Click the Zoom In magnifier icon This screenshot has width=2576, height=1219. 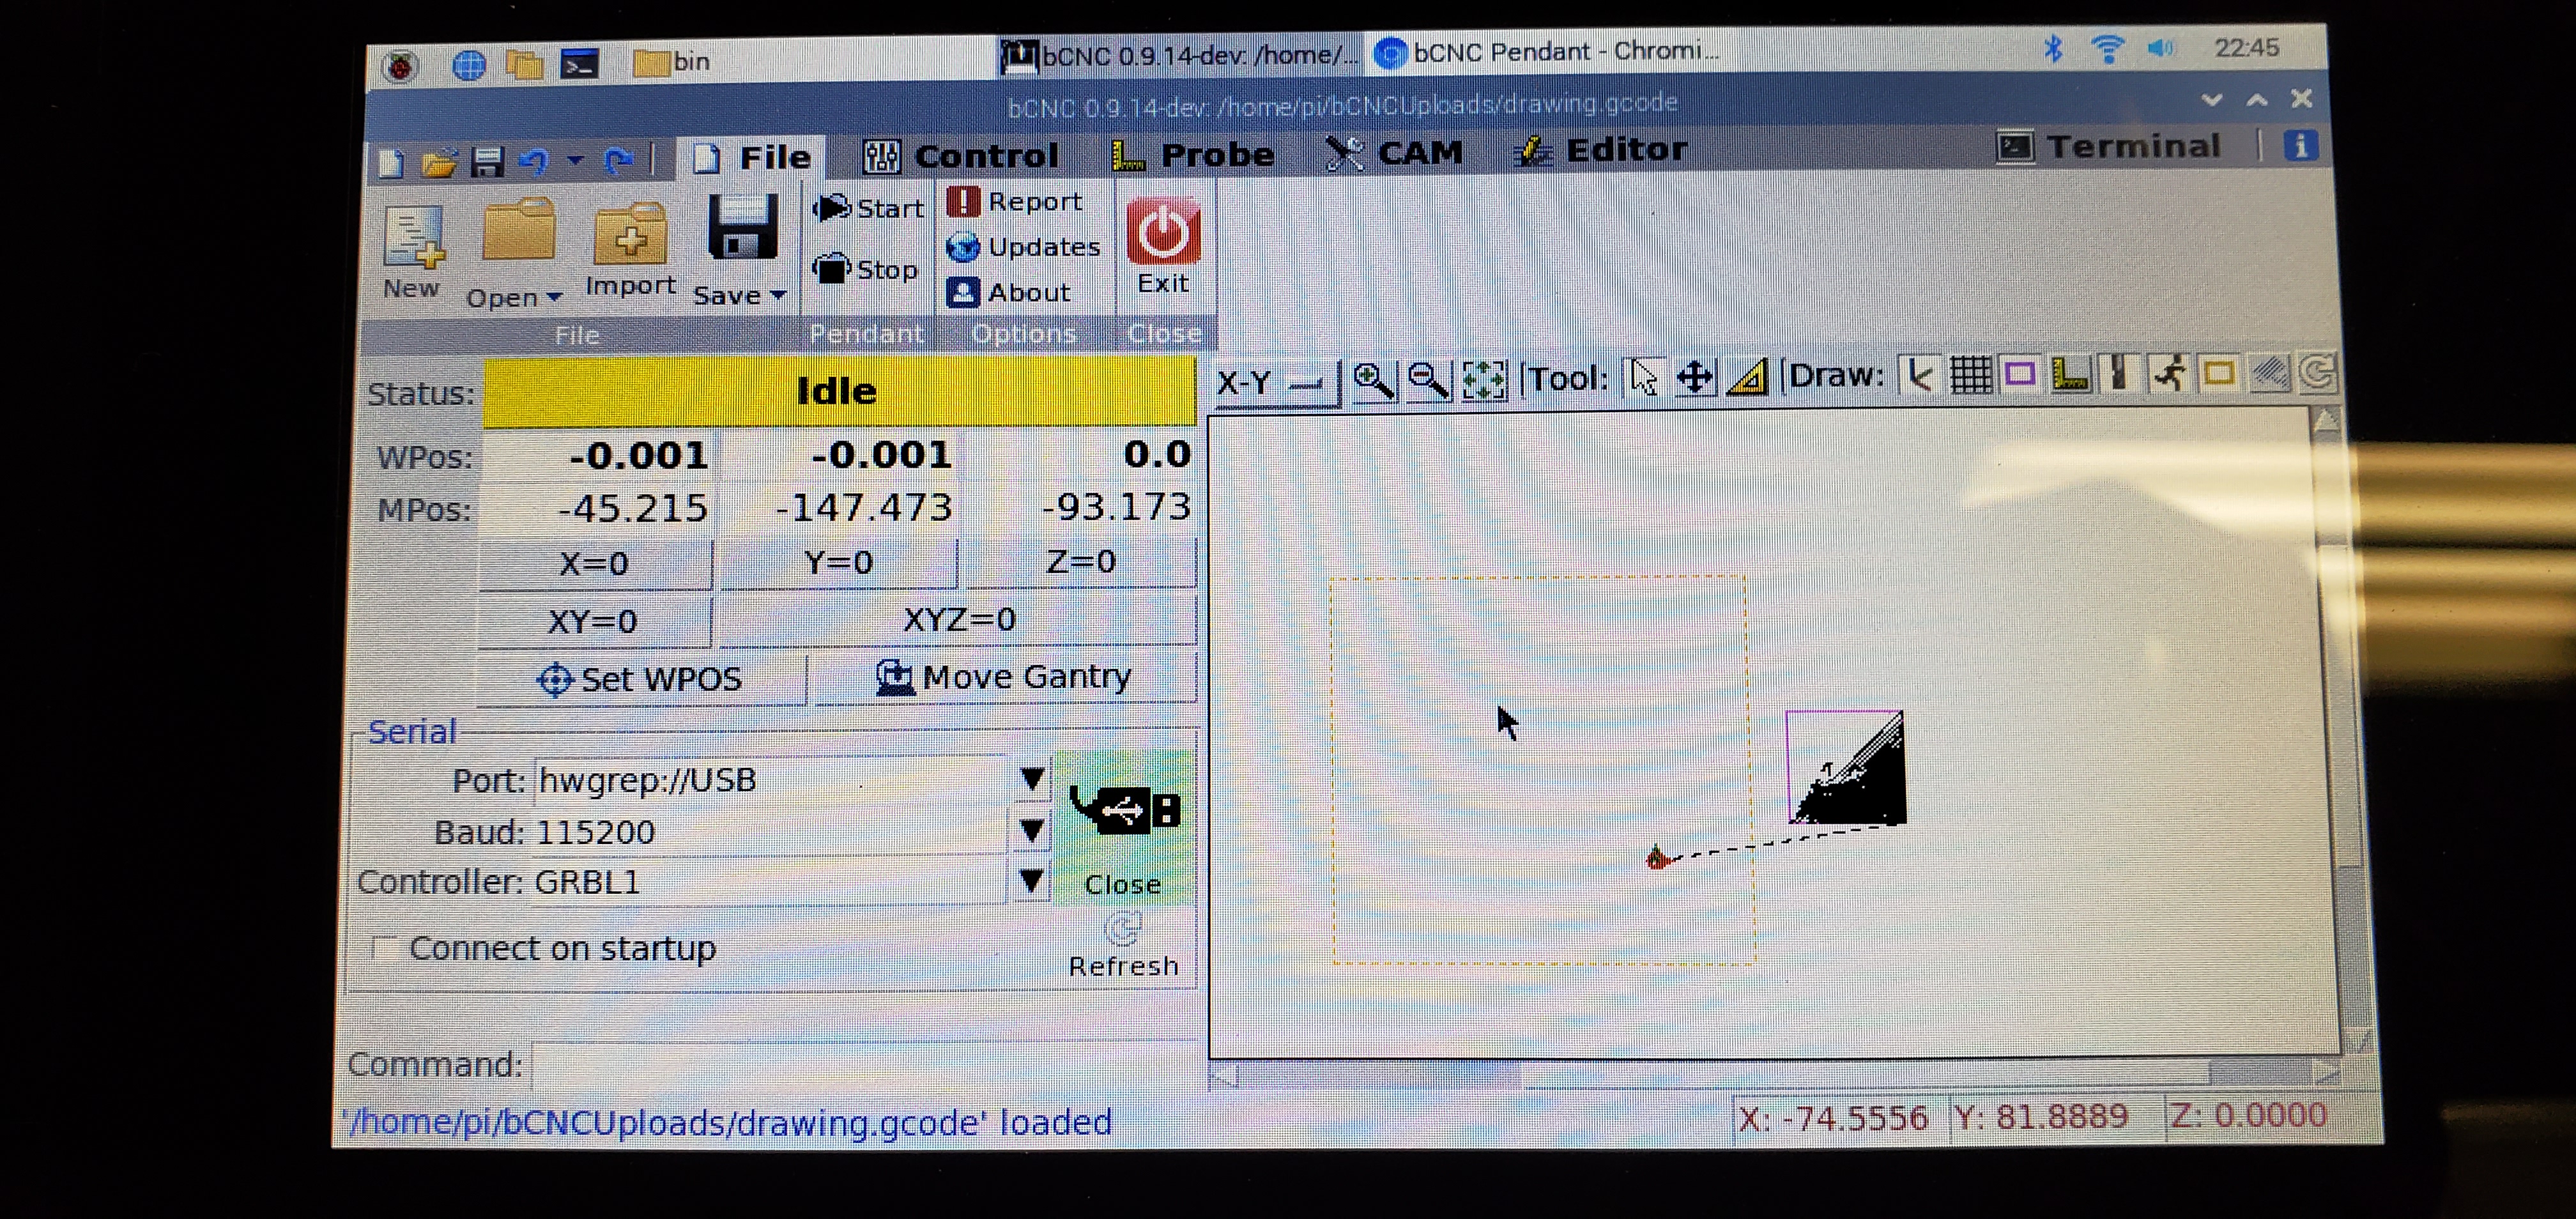pos(1373,380)
